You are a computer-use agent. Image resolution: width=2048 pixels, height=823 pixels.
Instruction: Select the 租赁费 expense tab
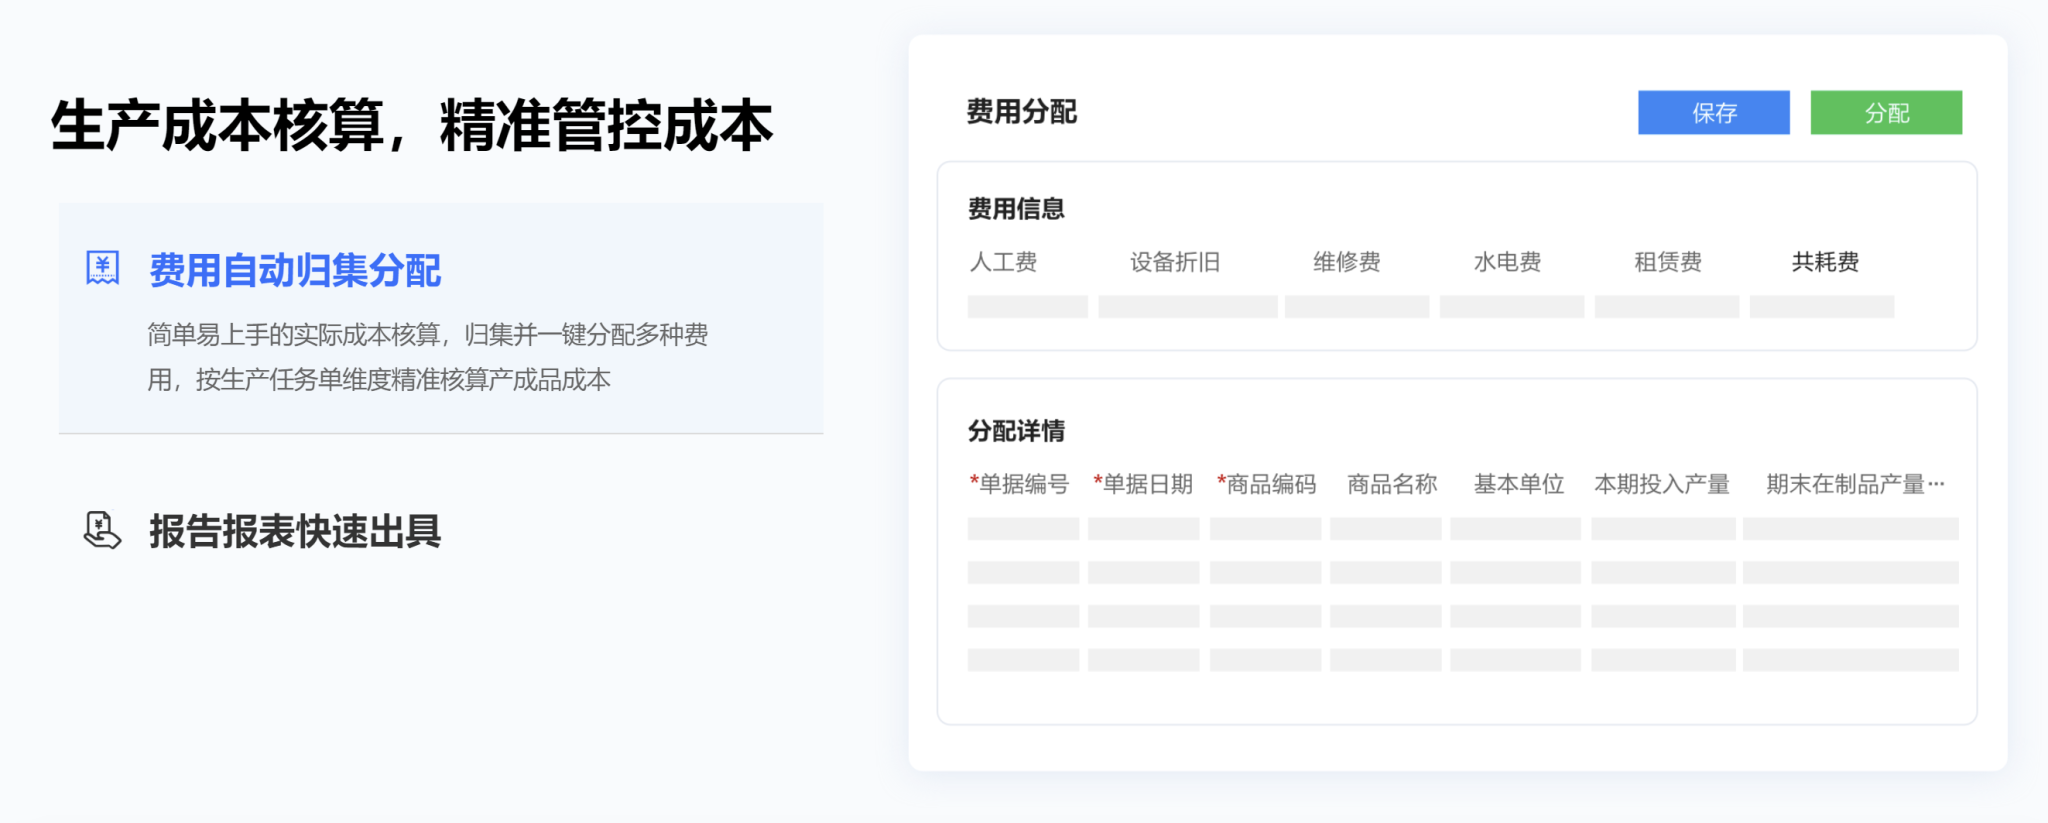1667,262
